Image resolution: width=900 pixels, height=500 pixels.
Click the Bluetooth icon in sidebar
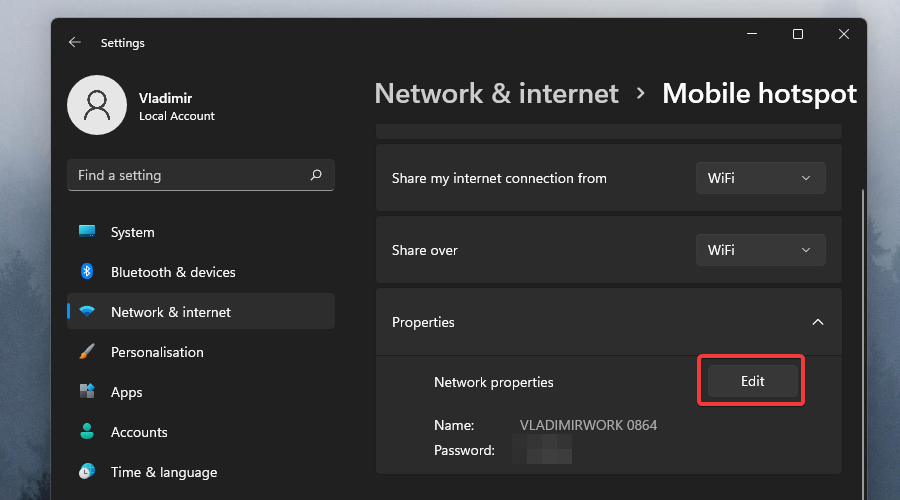pos(87,272)
